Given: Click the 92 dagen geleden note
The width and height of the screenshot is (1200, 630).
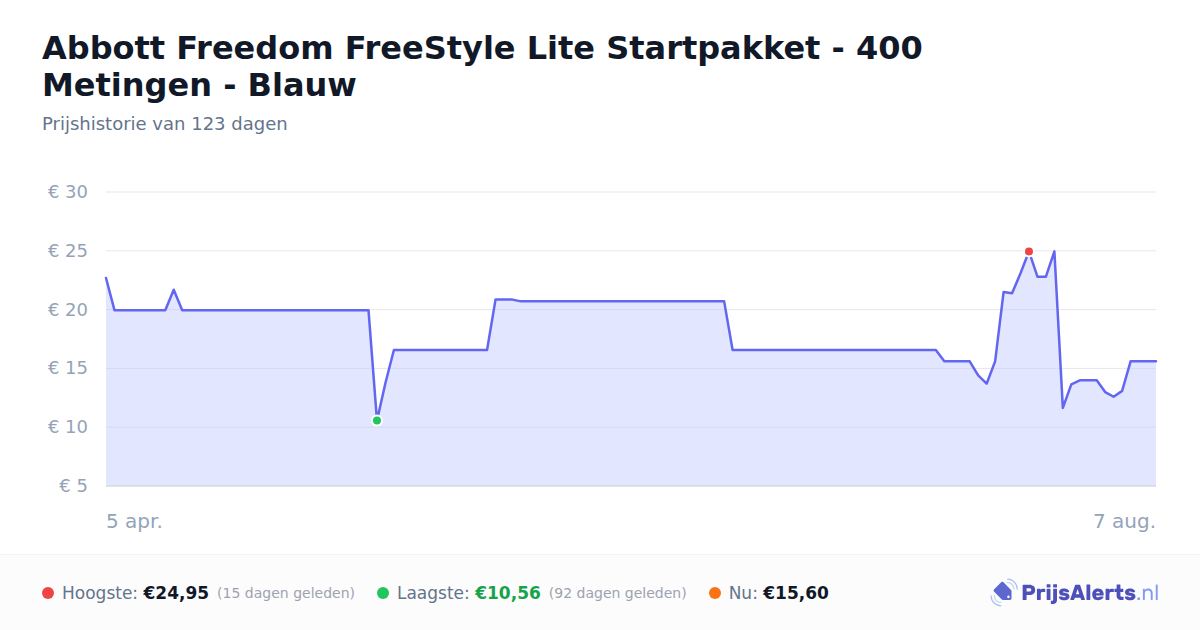Looking at the screenshot, I should point(618,593).
